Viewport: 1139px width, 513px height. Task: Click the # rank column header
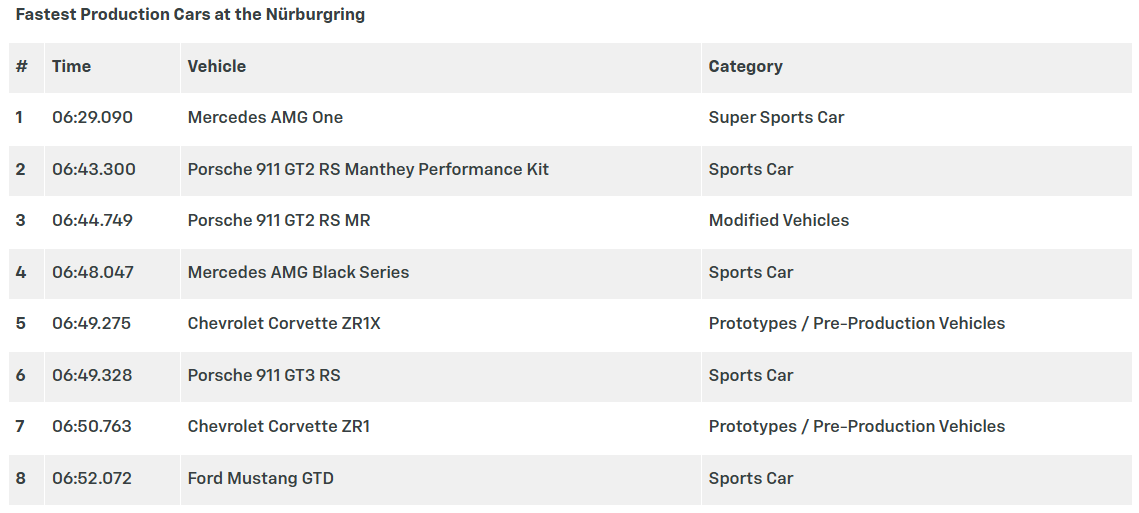tap(21, 67)
